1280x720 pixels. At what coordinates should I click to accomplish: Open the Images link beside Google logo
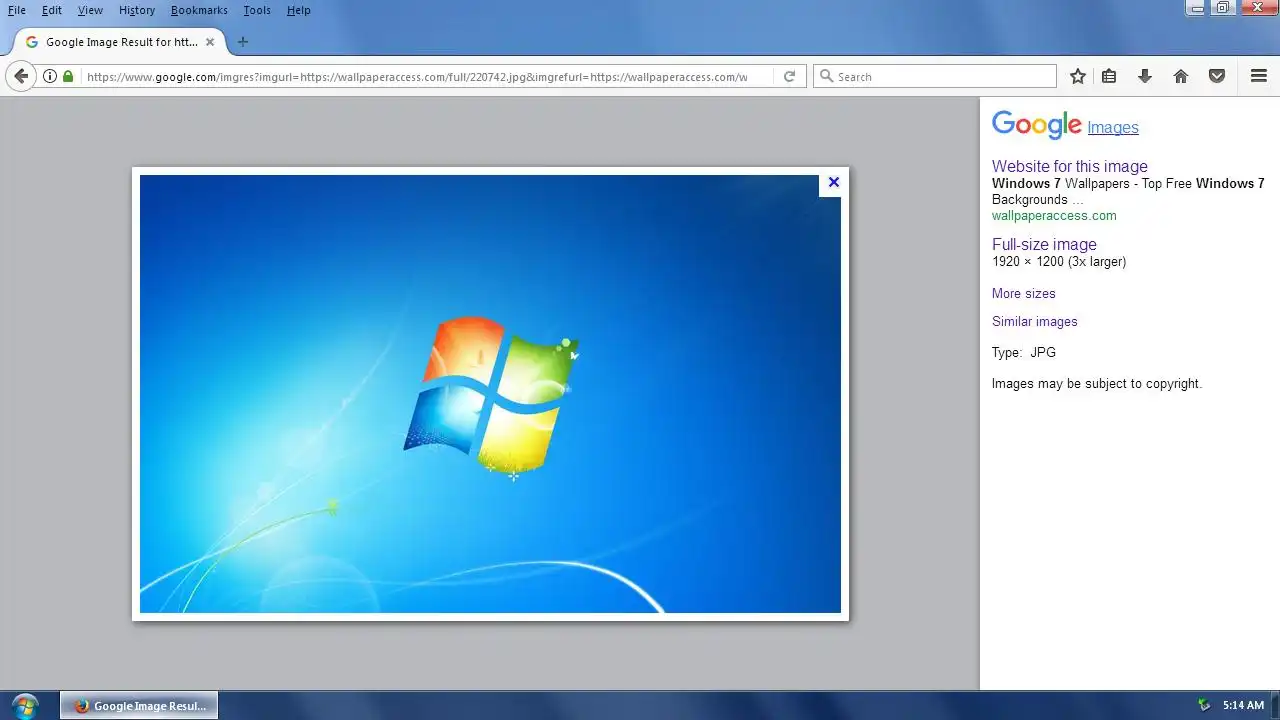coord(1113,127)
